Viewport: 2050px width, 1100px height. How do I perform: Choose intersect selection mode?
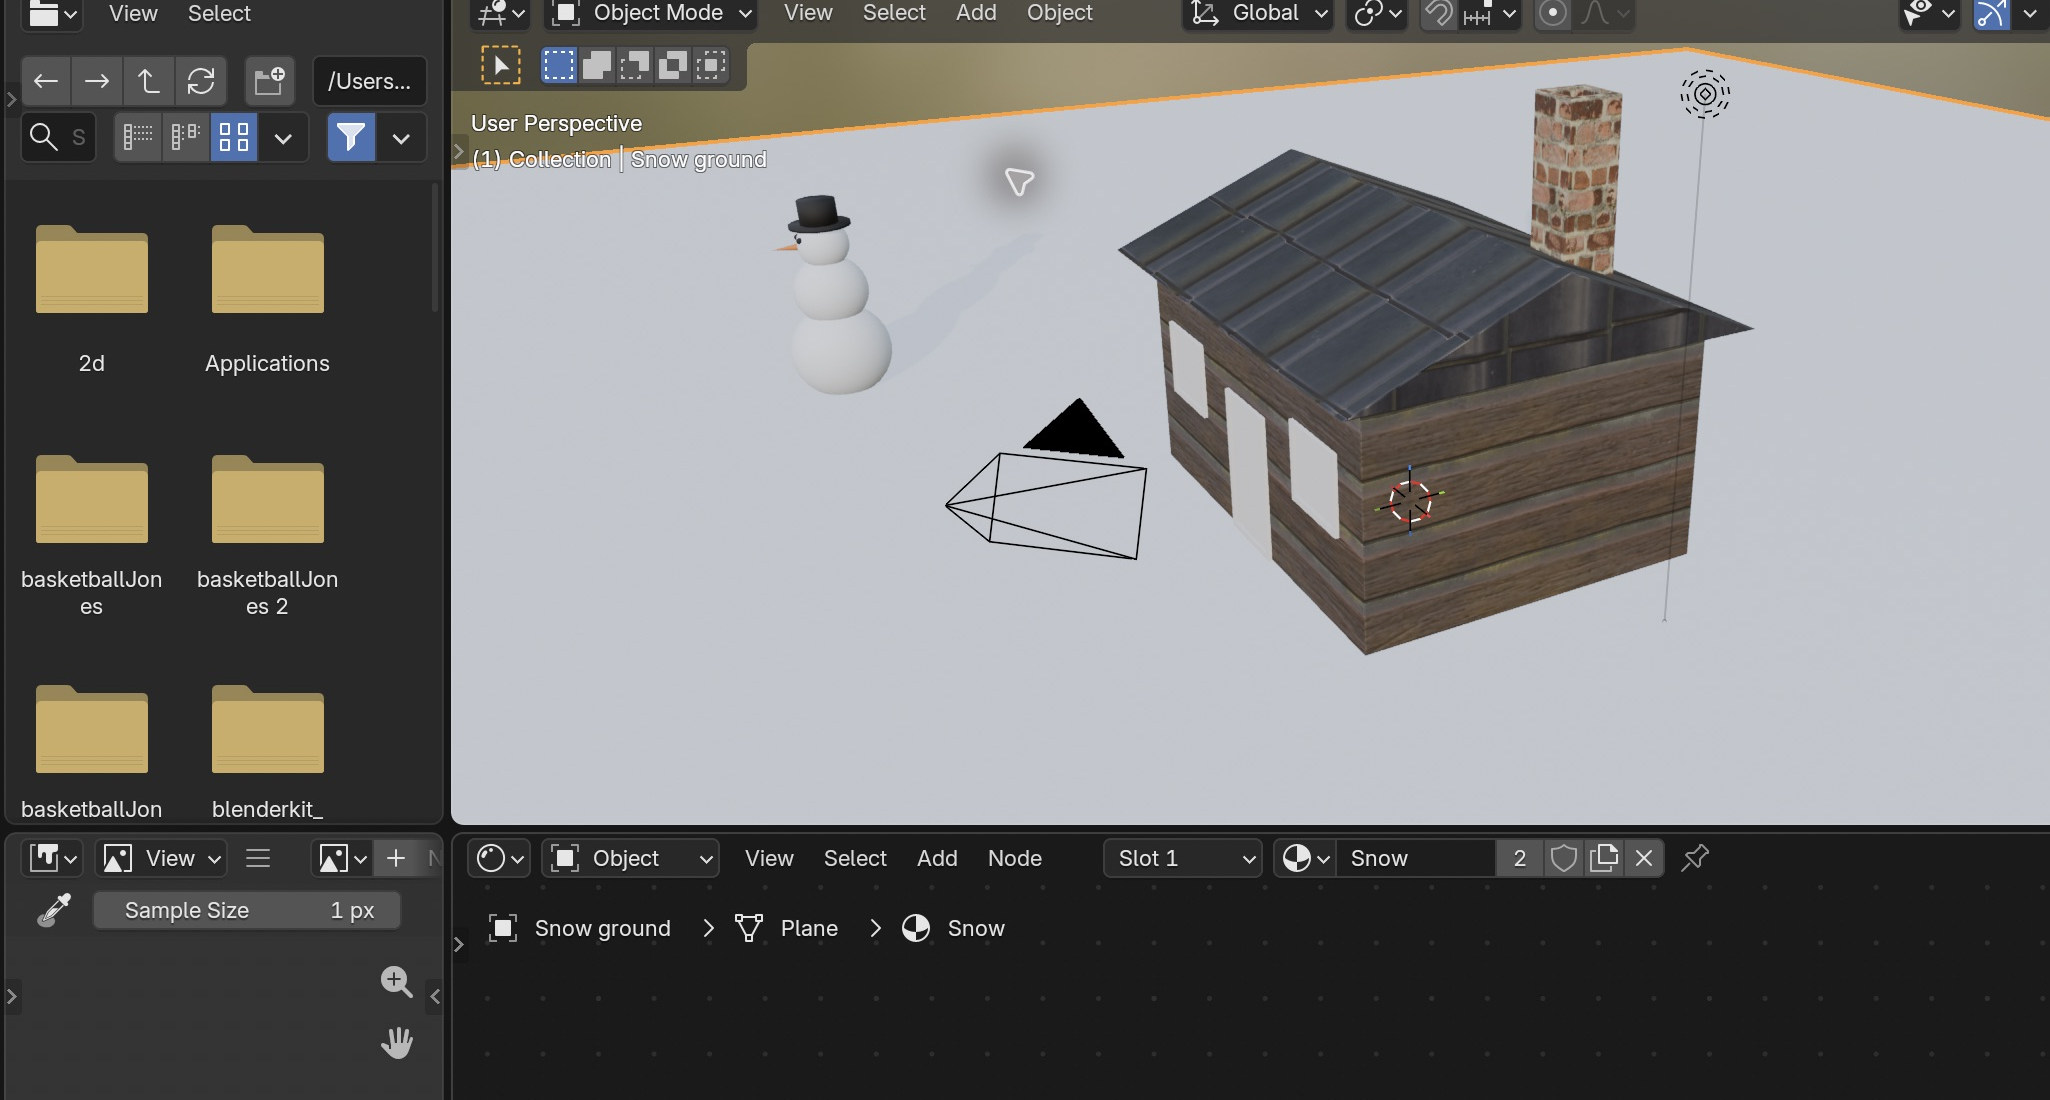tap(711, 66)
